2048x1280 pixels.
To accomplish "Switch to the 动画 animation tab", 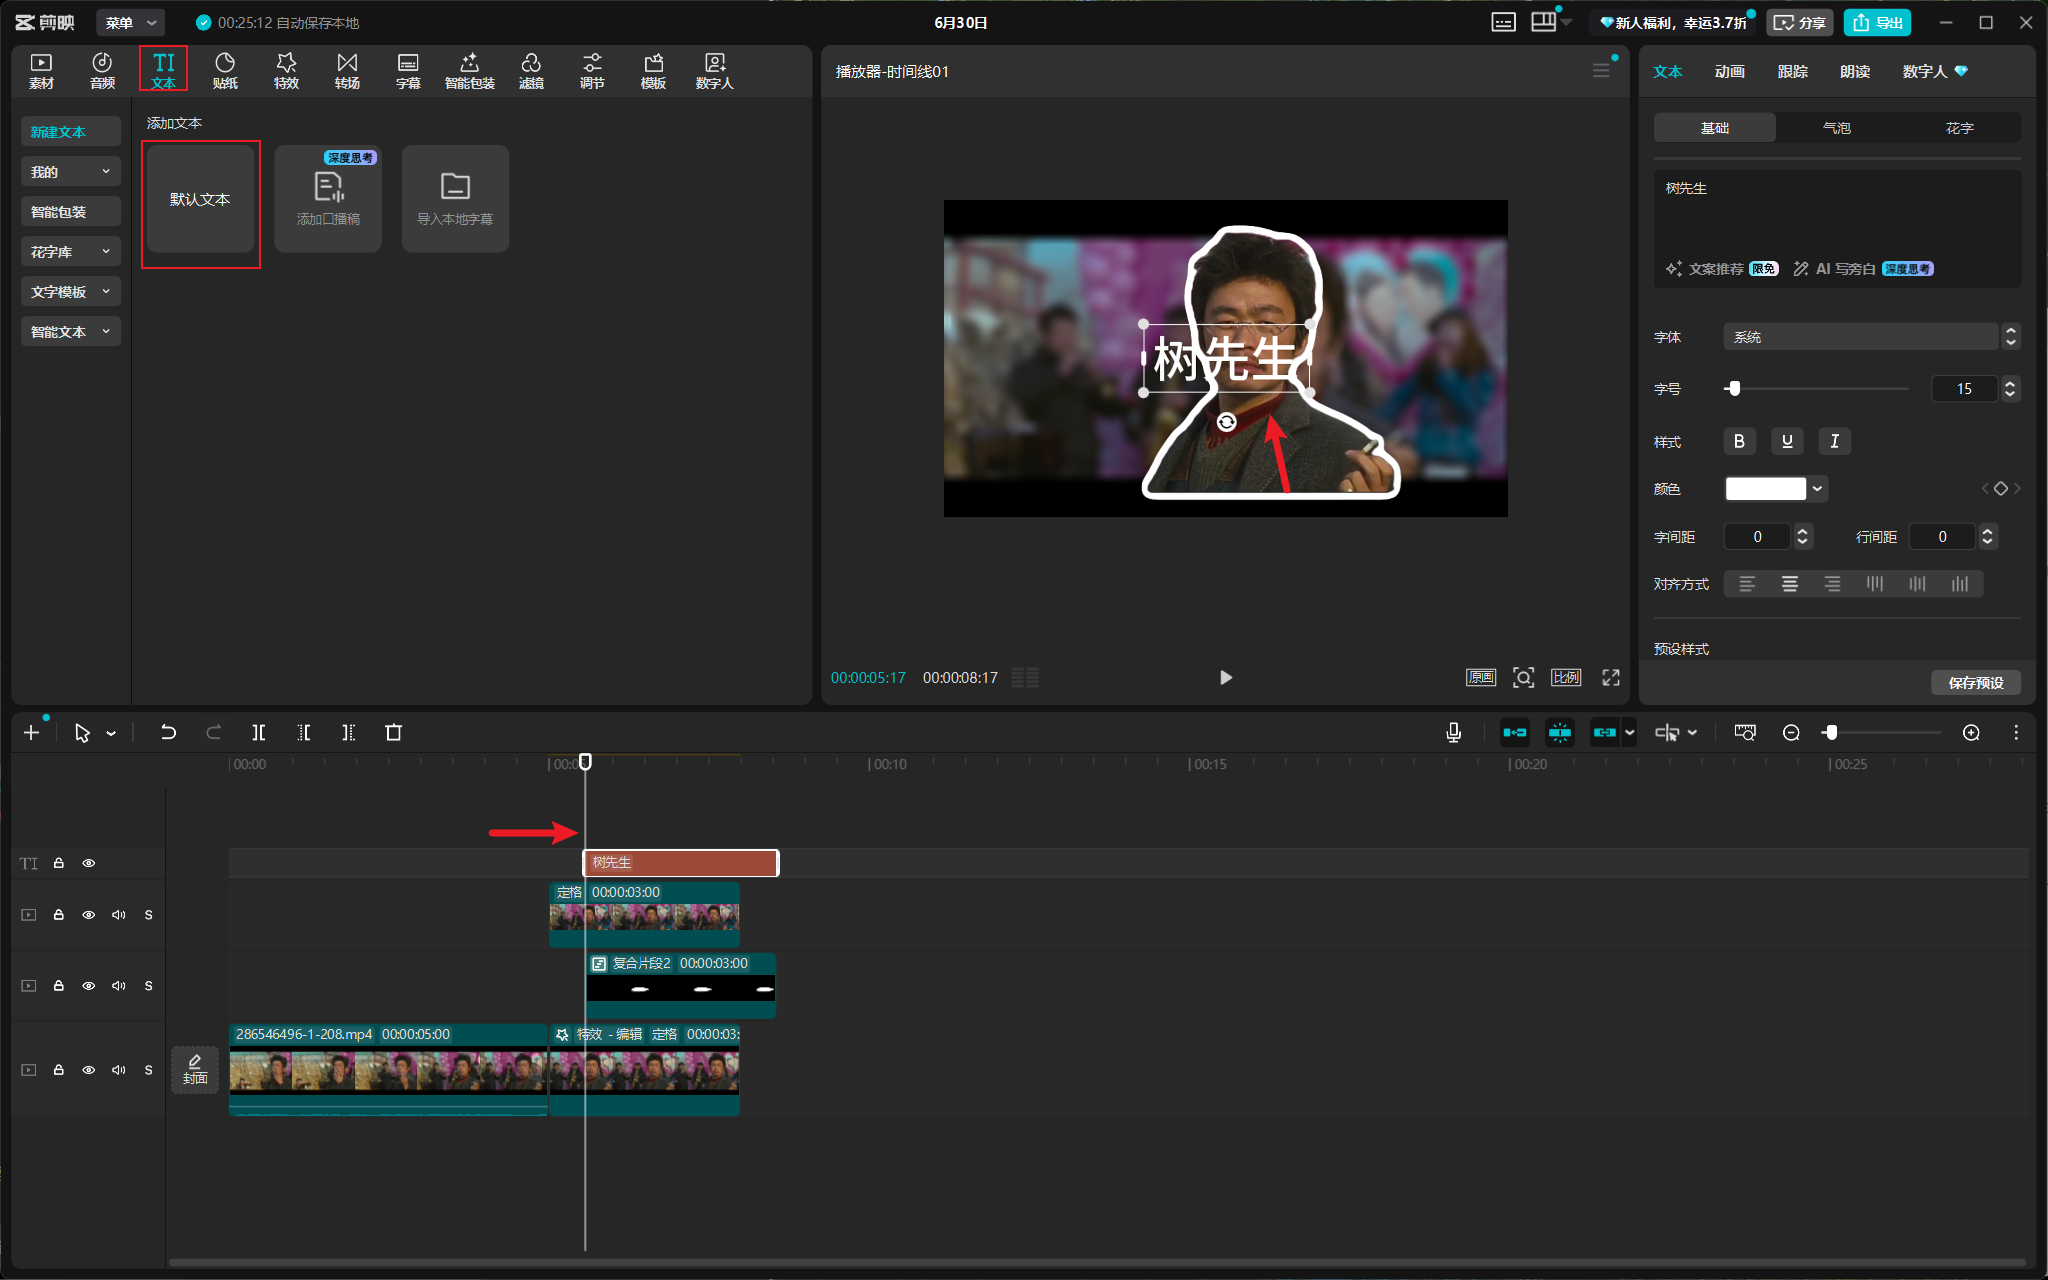I will click(1729, 71).
